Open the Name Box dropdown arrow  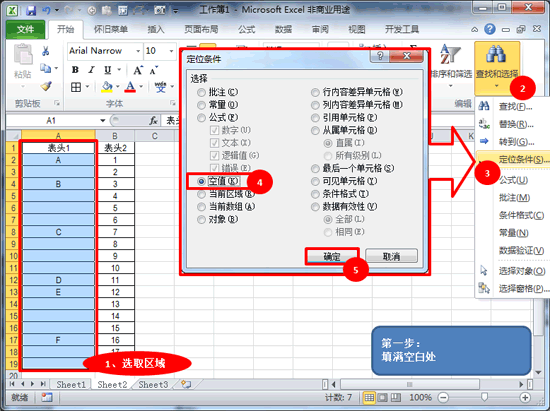point(102,121)
